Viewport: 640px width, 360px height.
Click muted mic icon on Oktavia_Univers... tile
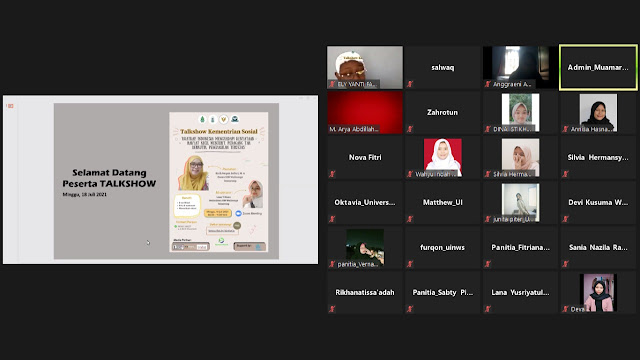332,219
